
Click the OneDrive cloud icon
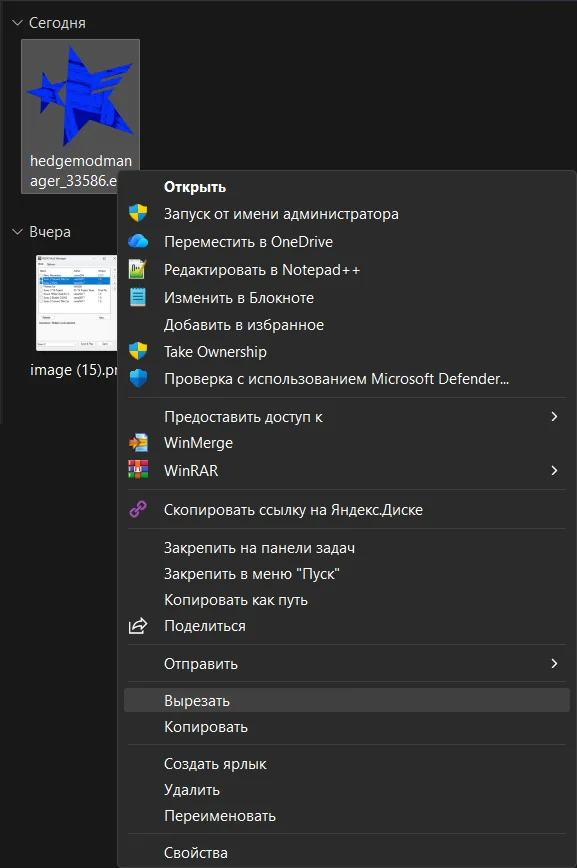click(x=138, y=241)
